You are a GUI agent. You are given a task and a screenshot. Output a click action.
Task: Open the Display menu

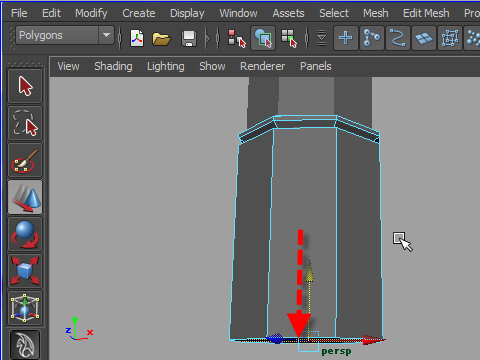[187, 13]
